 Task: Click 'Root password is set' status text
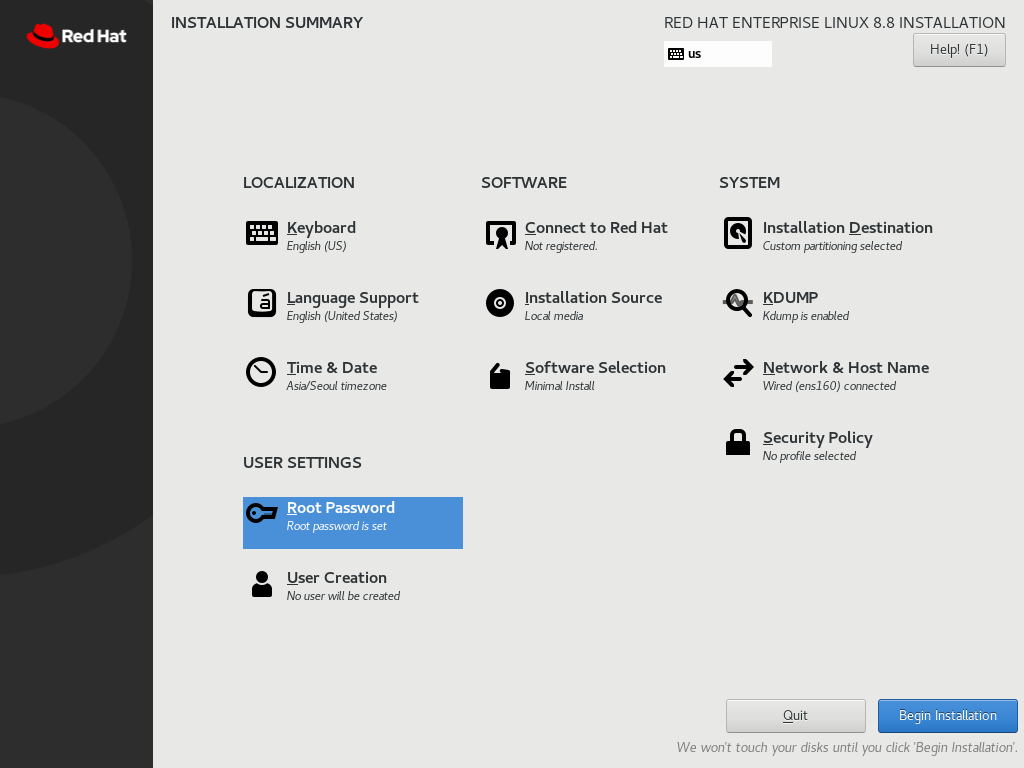click(336, 526)
